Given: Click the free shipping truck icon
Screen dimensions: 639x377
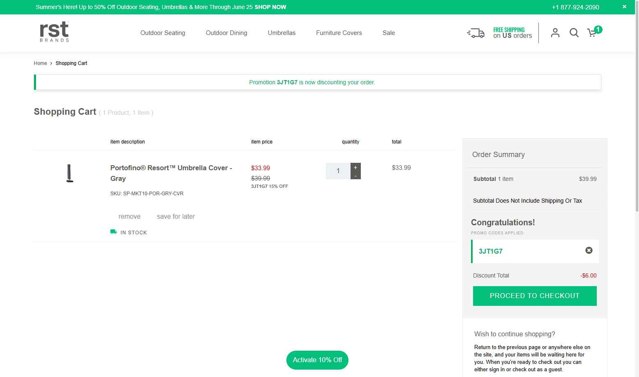Looking at the screenshot, I should pos(476,33).
